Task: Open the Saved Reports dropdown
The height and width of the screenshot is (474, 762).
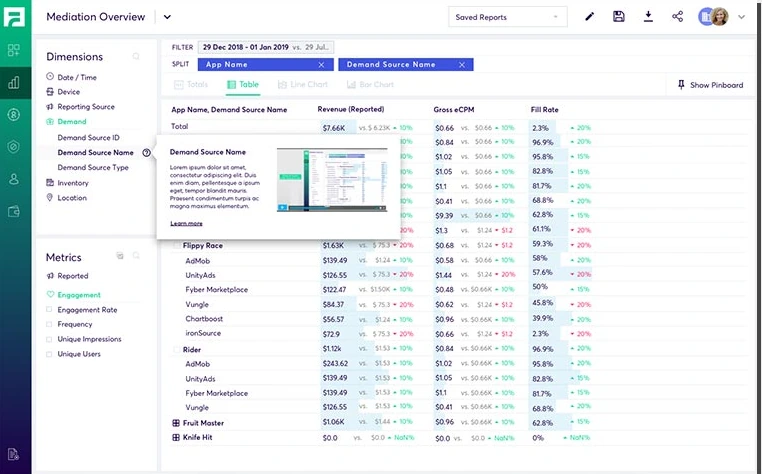Action: [x=507, y=17]
